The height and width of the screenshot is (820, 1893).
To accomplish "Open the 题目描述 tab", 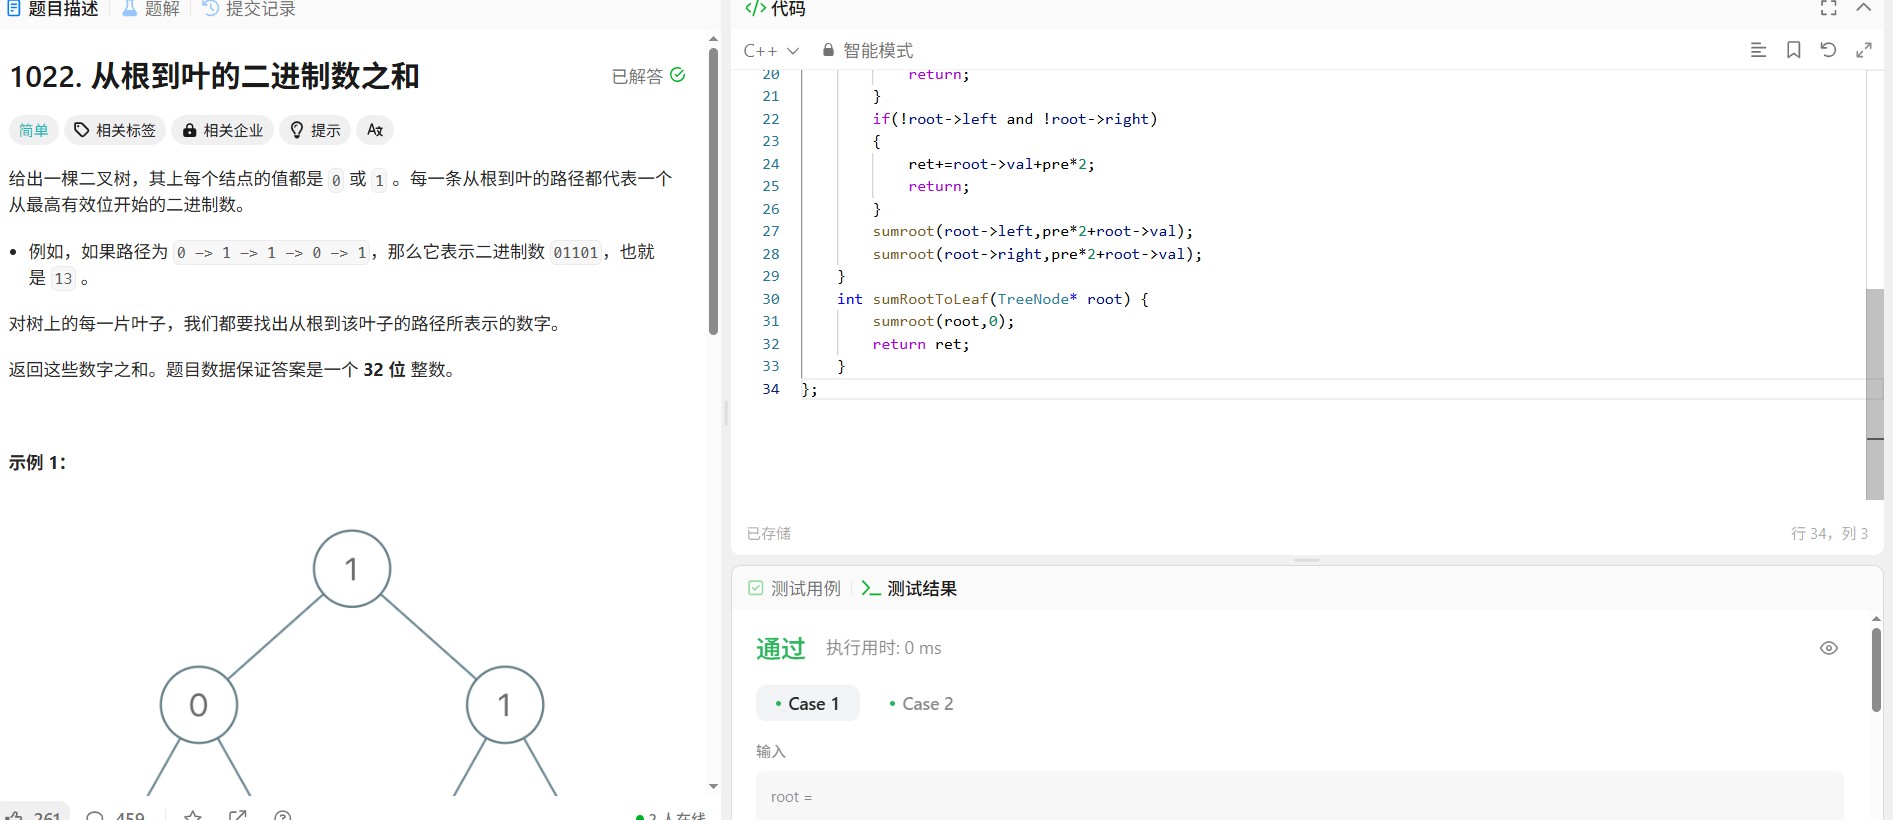I will point(53,9).
